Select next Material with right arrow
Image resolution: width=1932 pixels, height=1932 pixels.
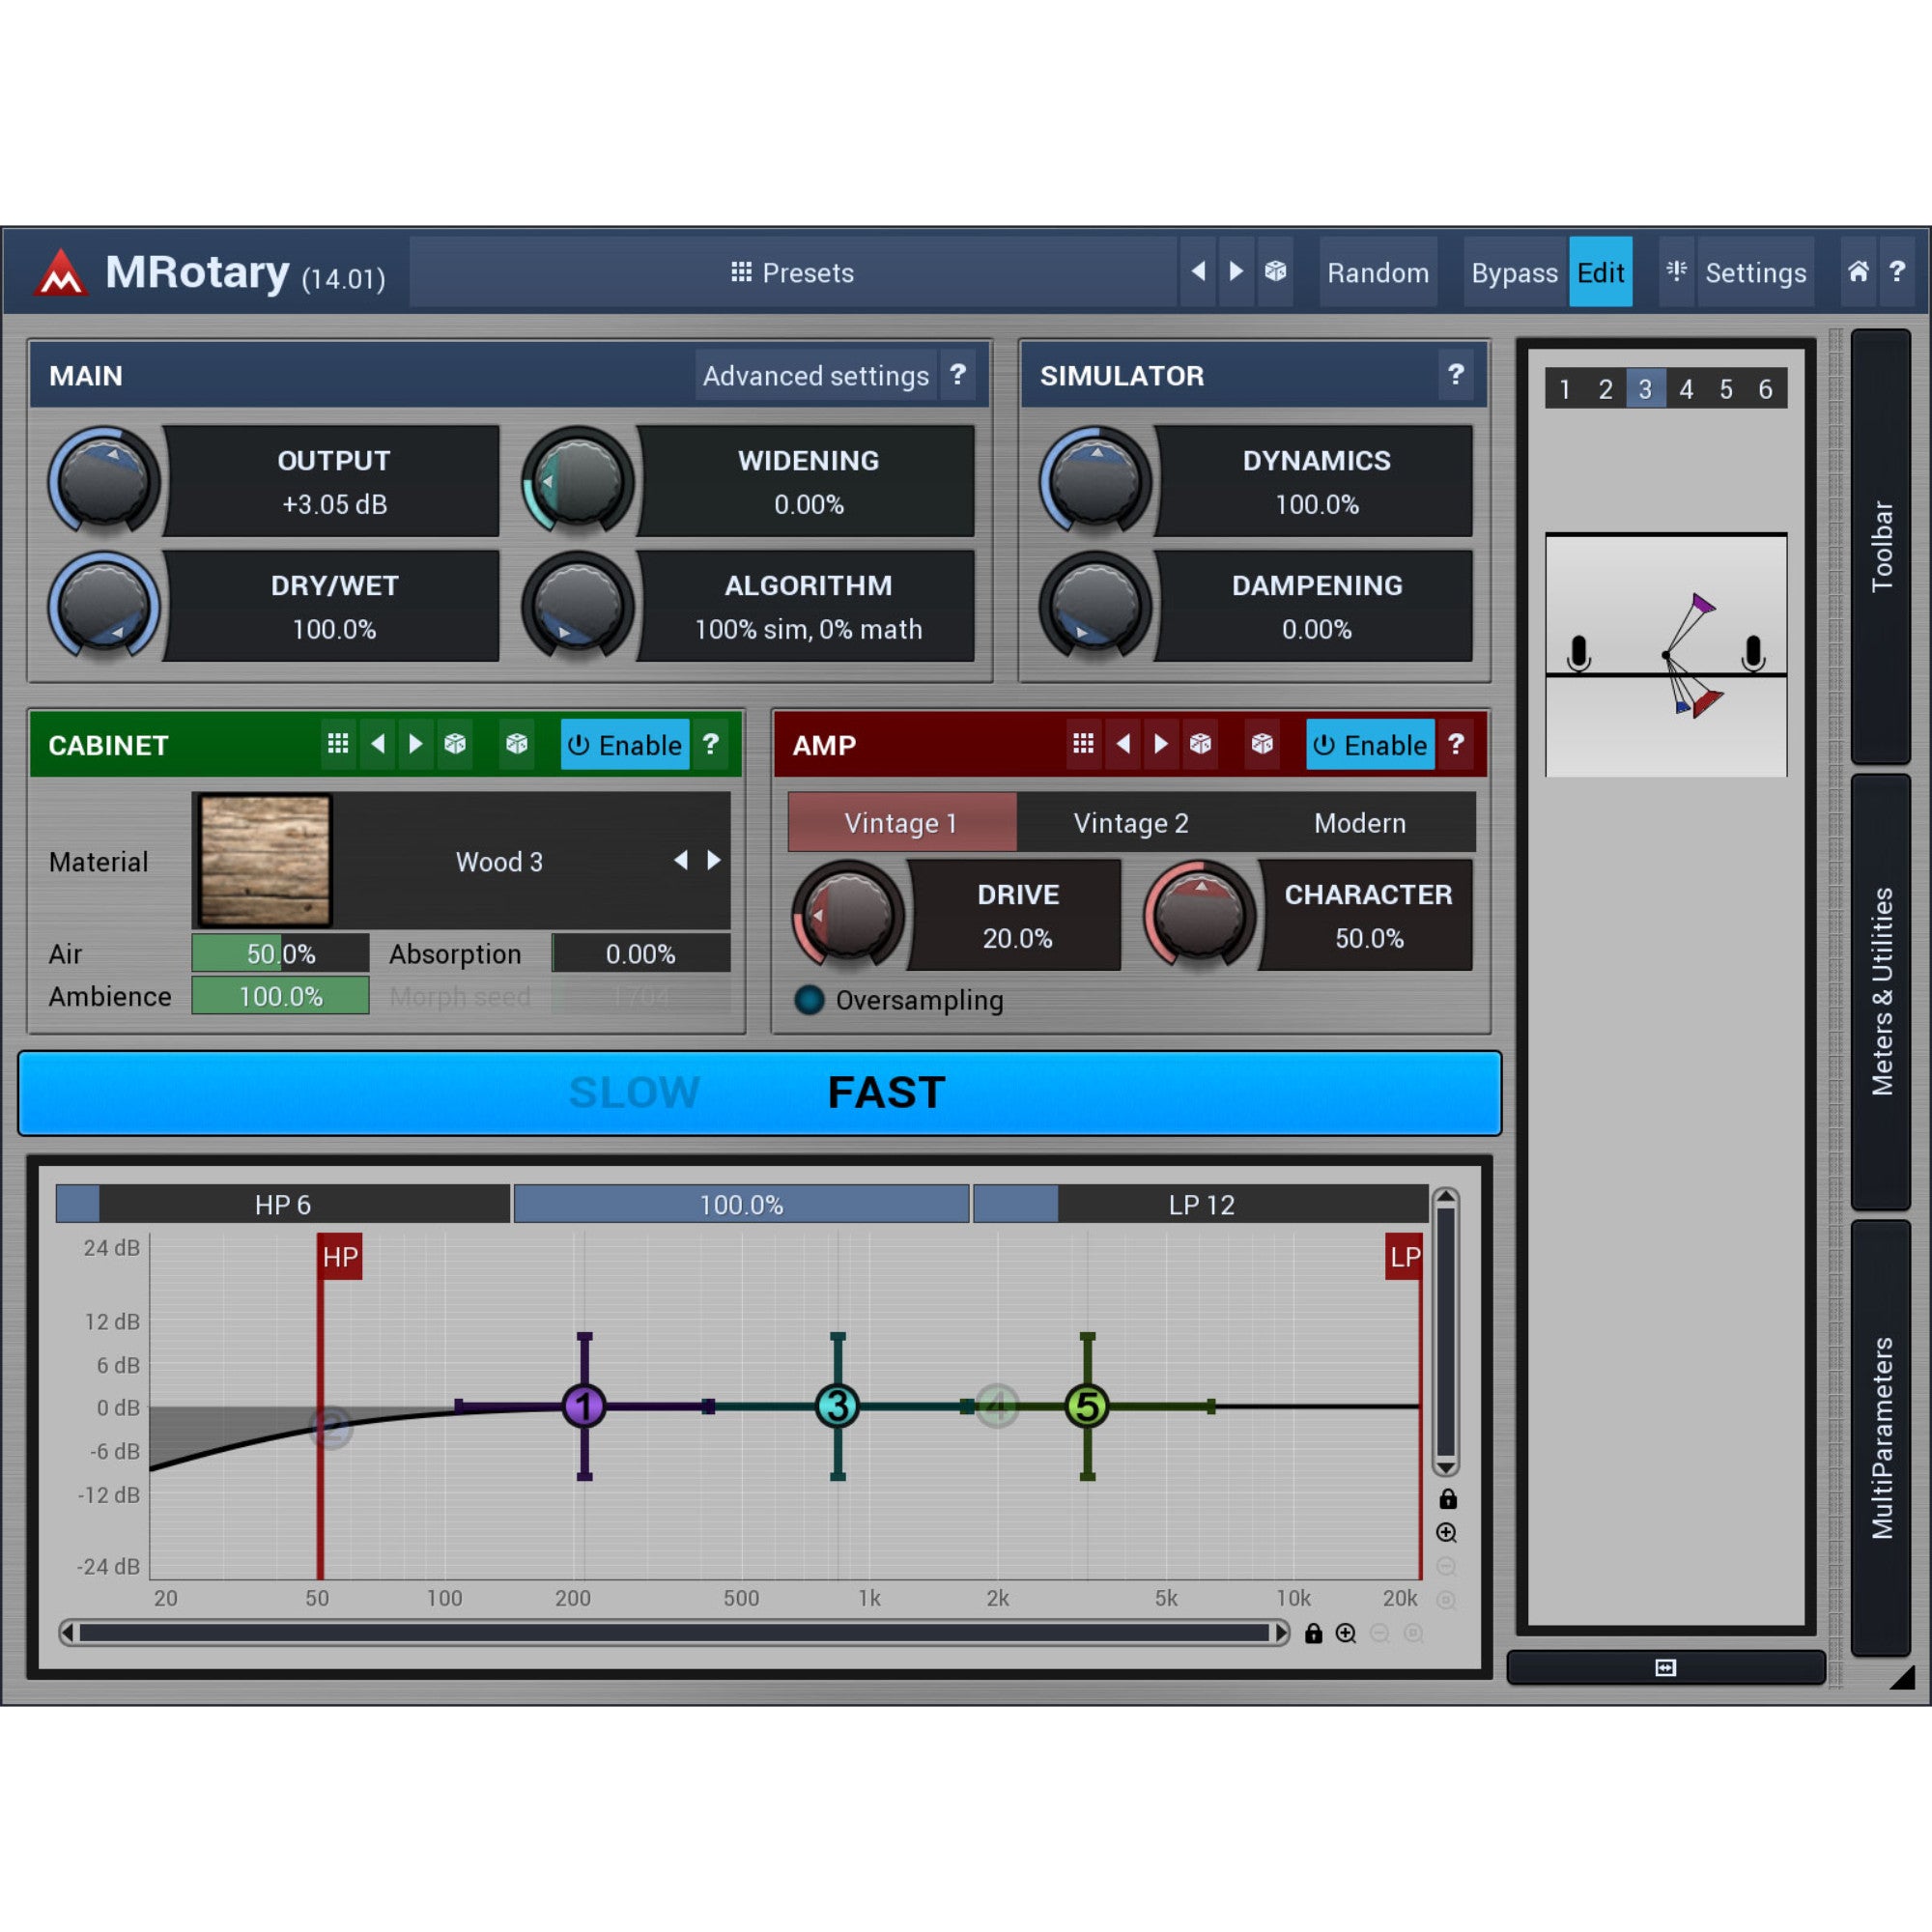pyautogui.click(x=714, y=860)
